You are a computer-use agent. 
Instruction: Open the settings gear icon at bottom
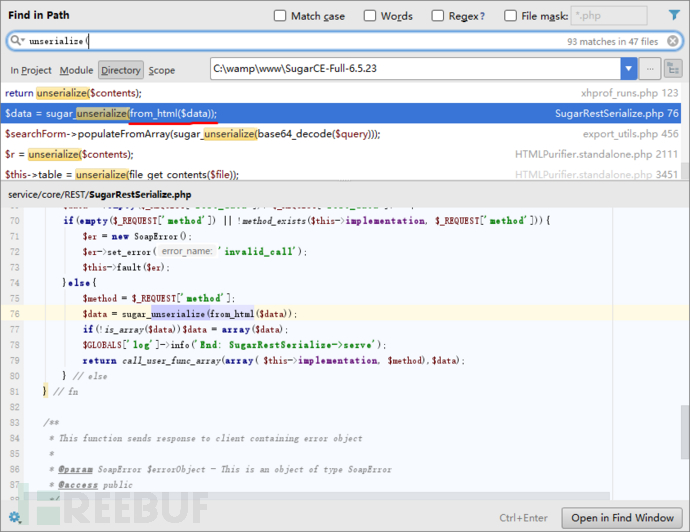pos(14,517)
